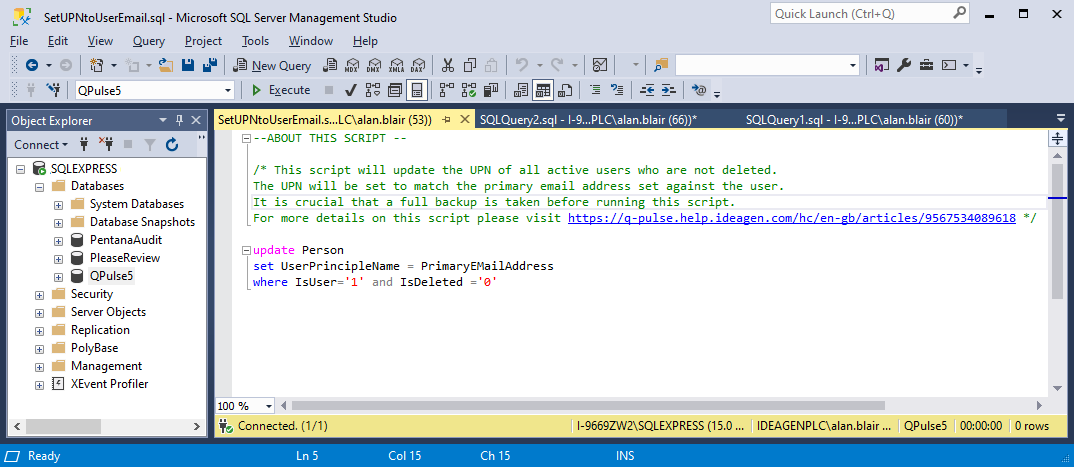Refresh the Object Explorer tree
This screenshot has width=1074, height=467.
172,144
